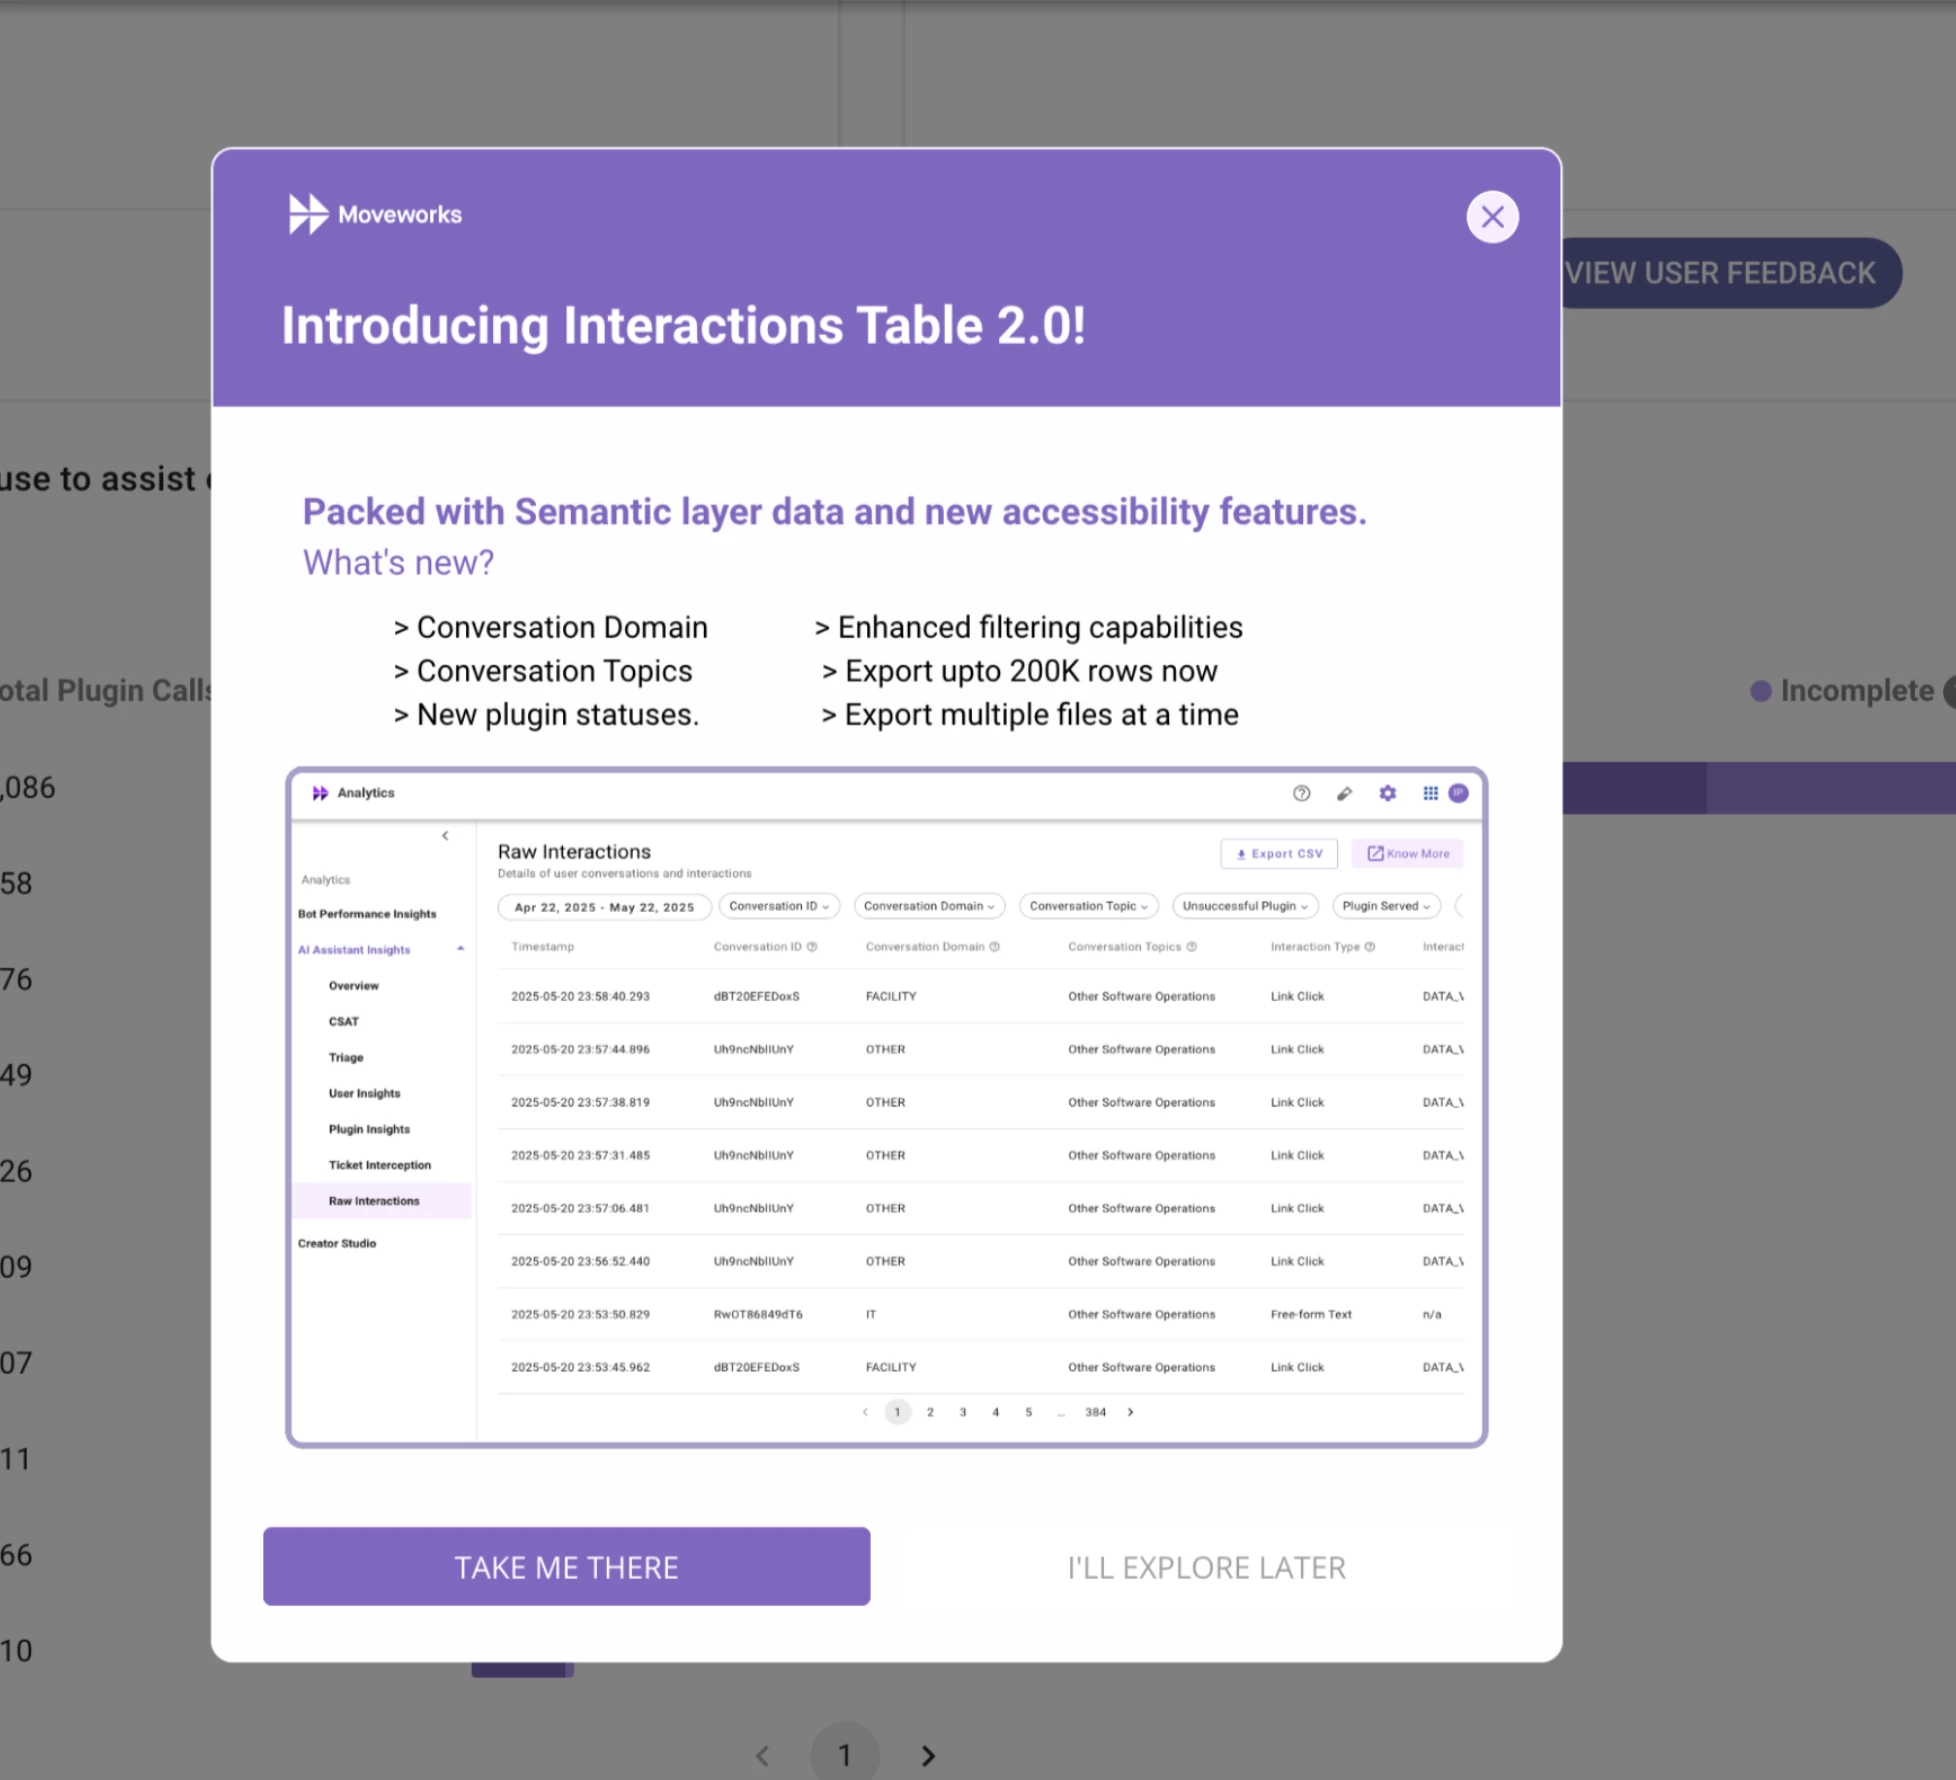Image resolution: width=1956 pixels, height=1780 pixels.
Task: Open the Unsuccessful Plugin filter dropdown
Action: point(1244,906)
